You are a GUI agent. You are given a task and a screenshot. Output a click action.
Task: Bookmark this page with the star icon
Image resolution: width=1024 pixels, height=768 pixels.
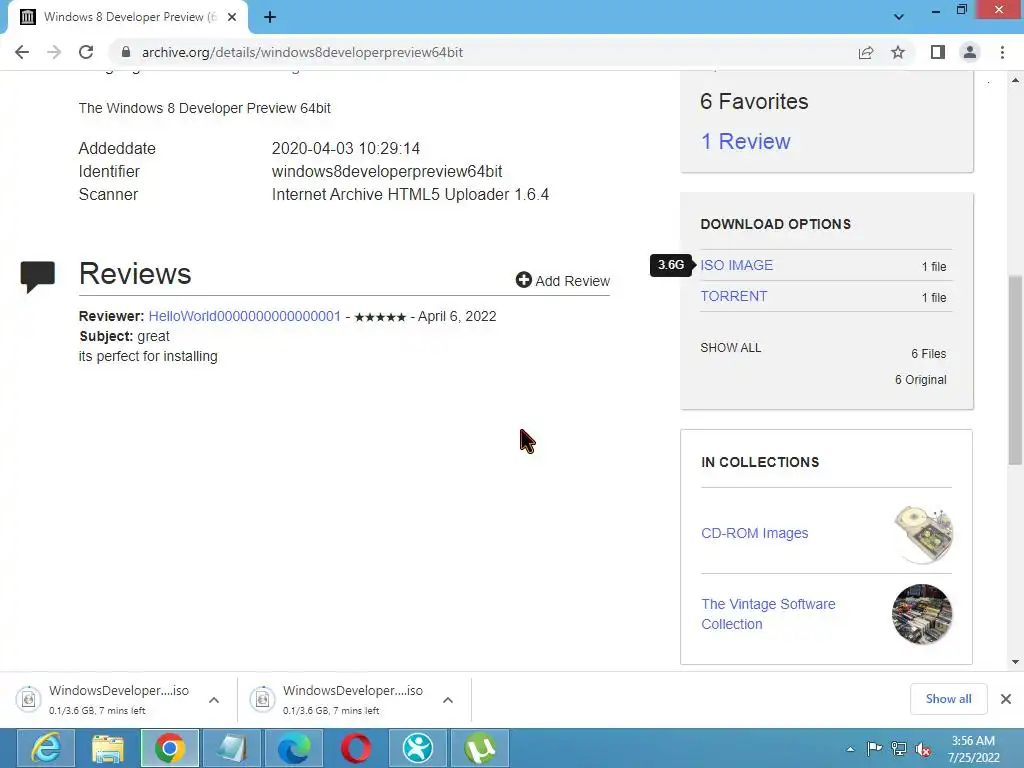point(898,52)
